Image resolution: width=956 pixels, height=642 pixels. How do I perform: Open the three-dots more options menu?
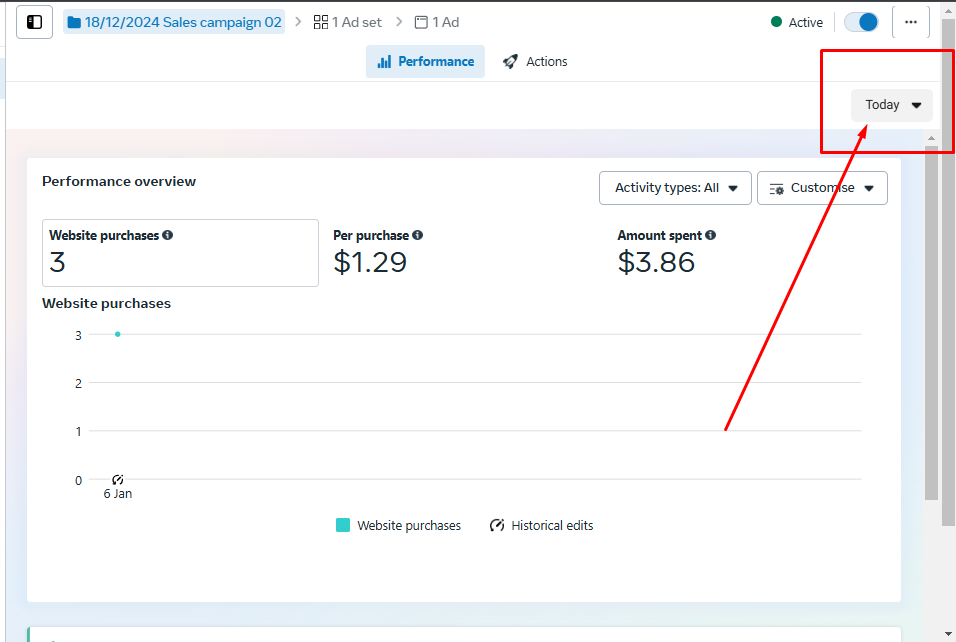[910, 22]
